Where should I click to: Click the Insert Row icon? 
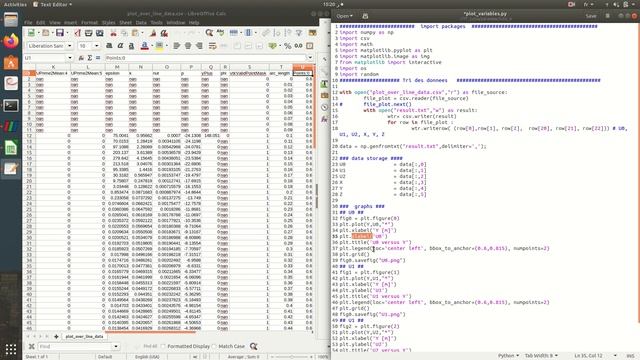click(x=233, y=33)
